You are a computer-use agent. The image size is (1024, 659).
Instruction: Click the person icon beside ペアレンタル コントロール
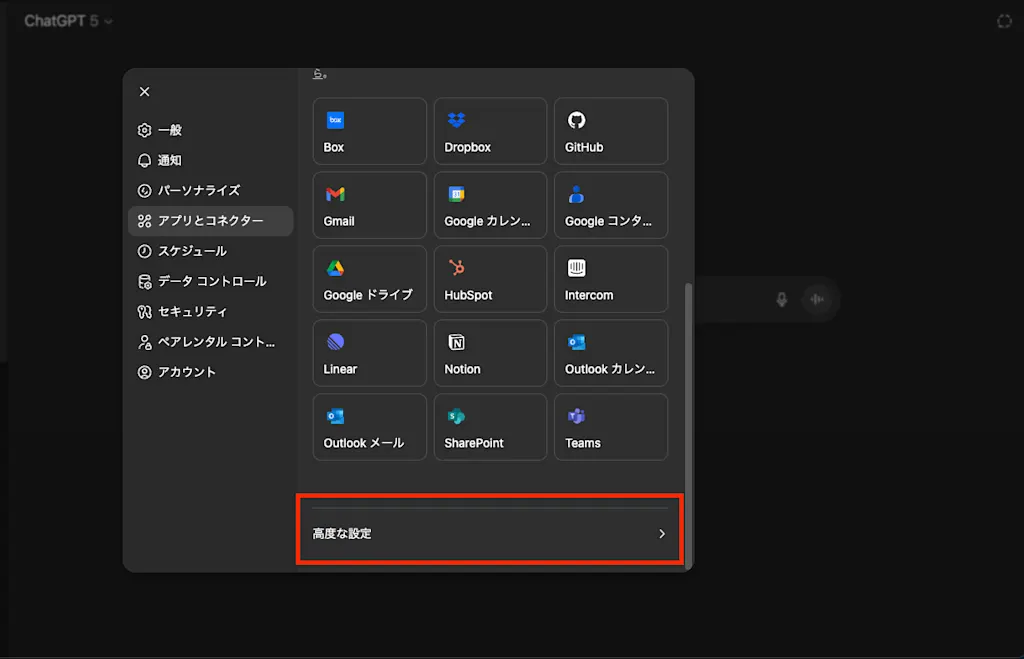coord(144,342)
